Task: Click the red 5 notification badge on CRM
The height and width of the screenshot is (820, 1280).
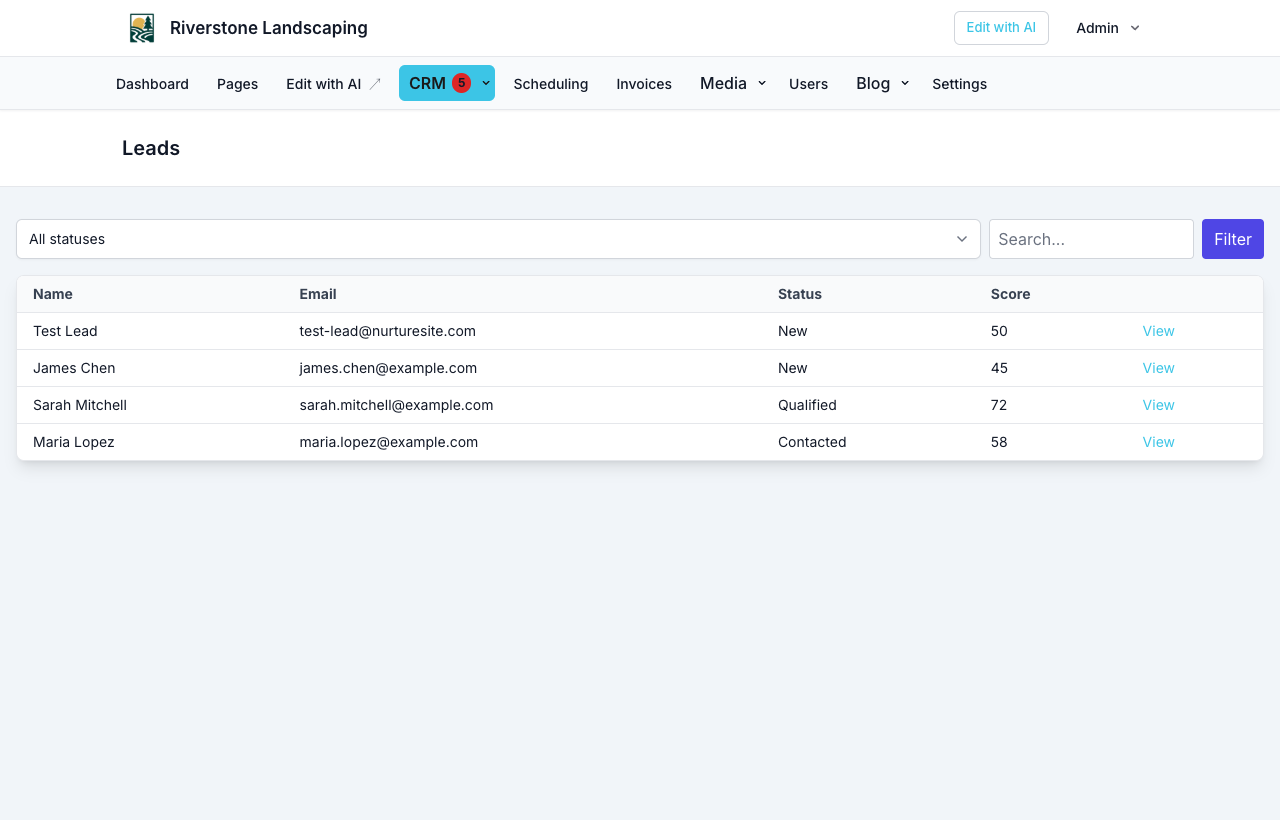Action: pos(461,83)
